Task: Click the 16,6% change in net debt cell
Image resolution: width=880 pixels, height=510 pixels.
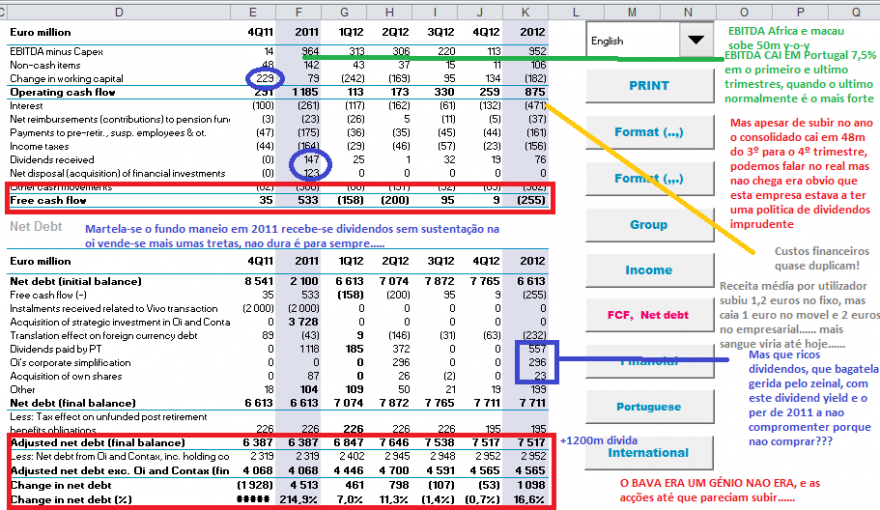Action: 529,499
